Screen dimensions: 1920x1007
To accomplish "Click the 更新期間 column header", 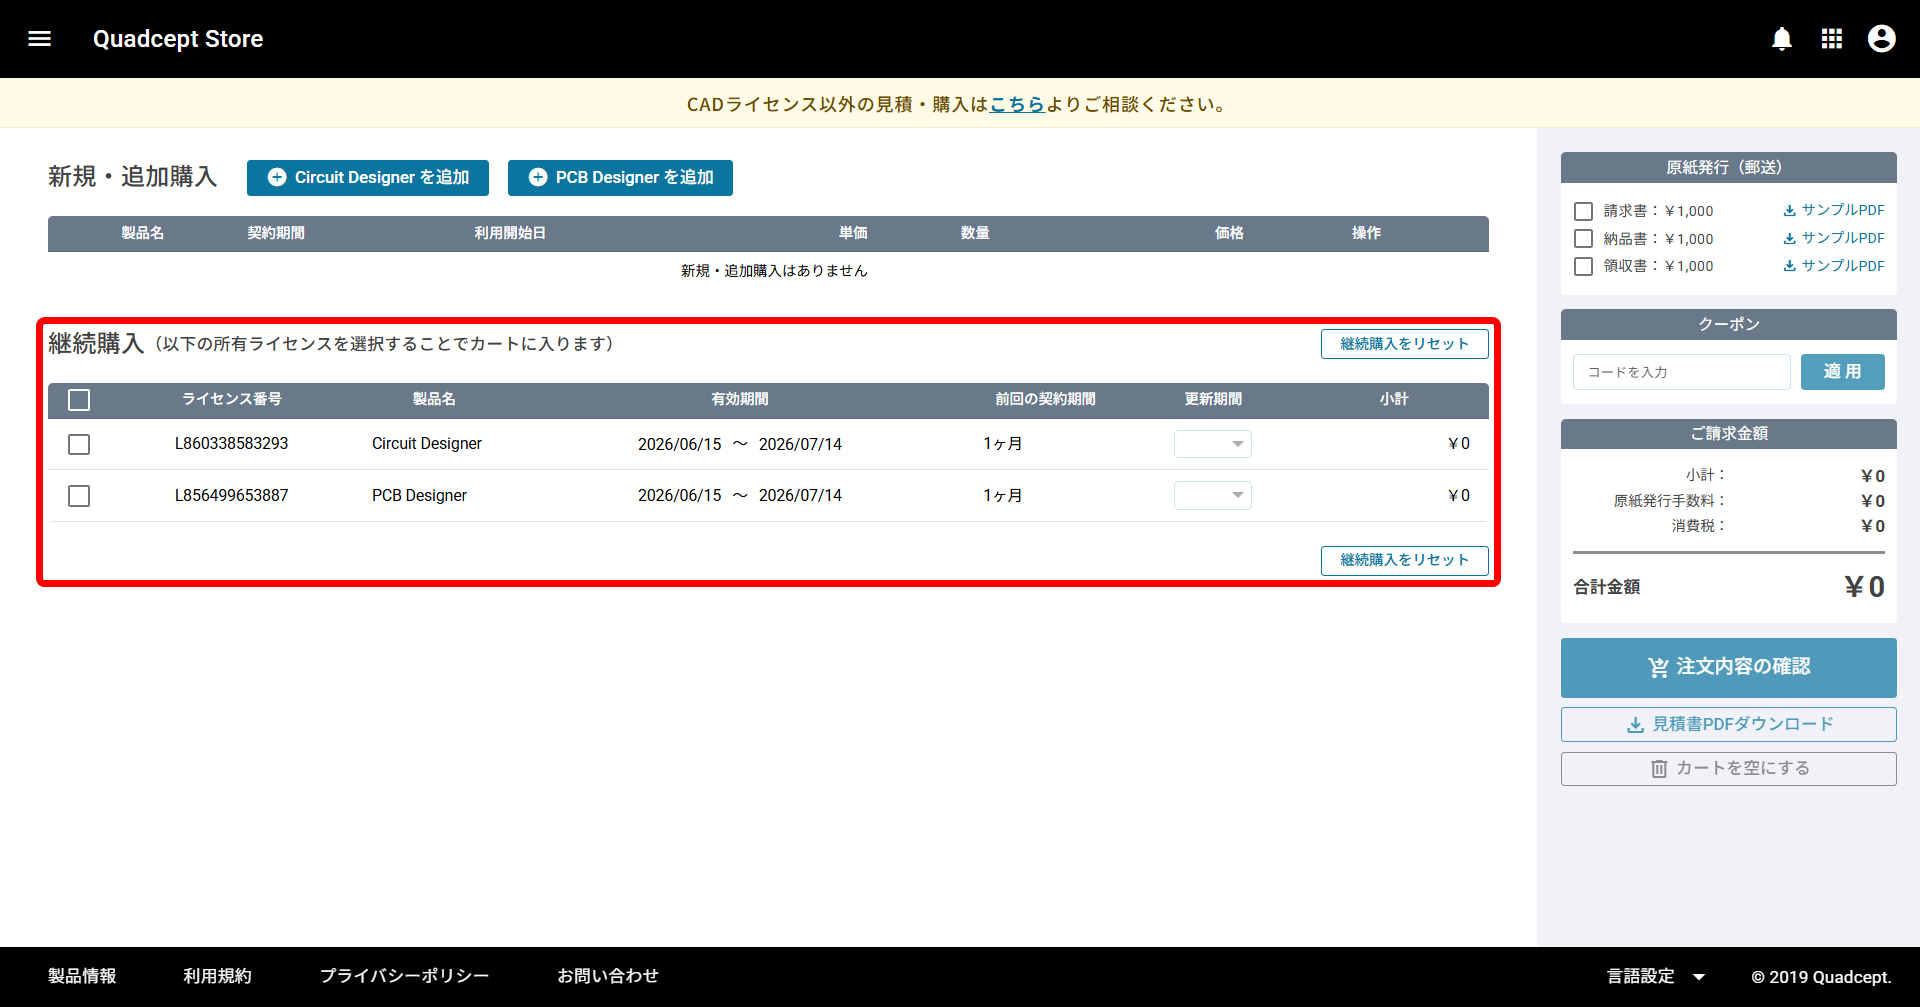I will pyautogui.click(x=1213, y=399).
